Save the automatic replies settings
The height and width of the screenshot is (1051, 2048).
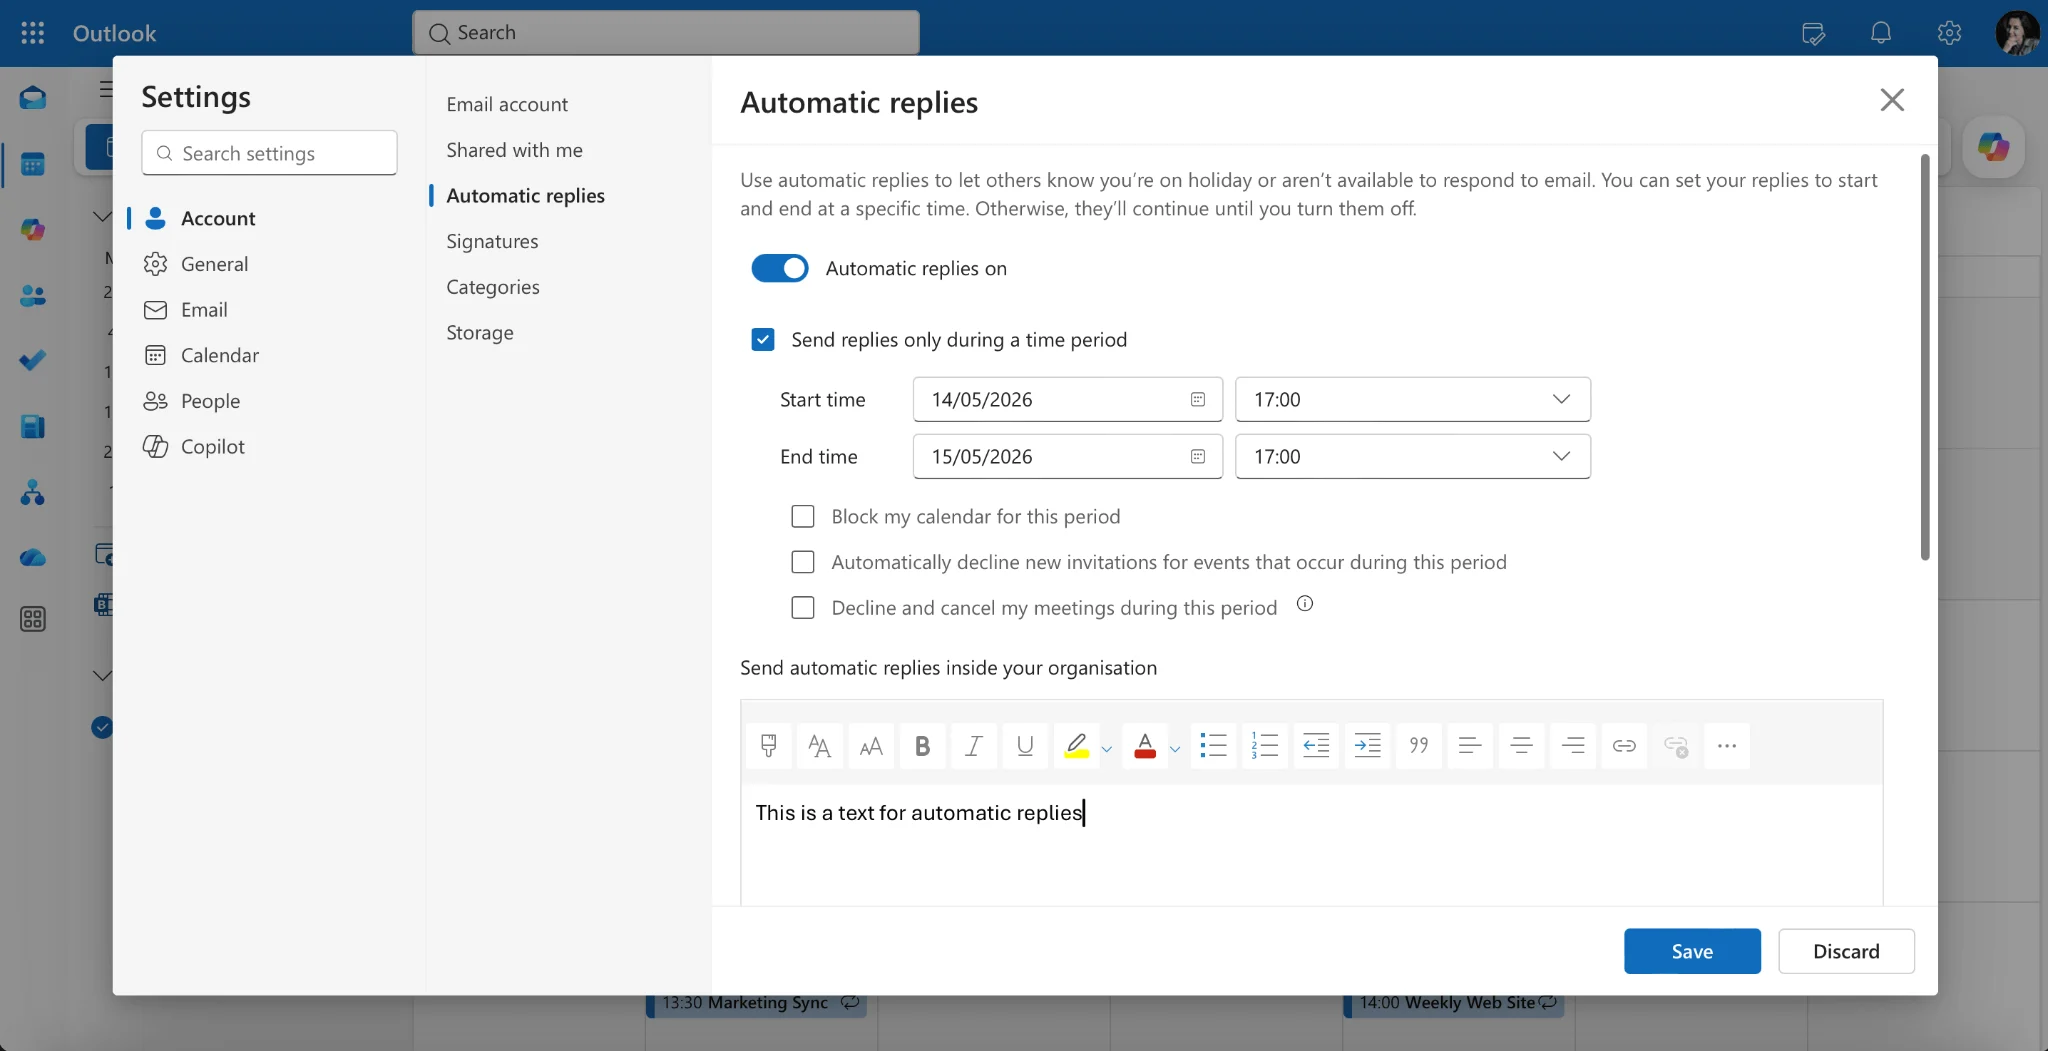click(1692, 951)
